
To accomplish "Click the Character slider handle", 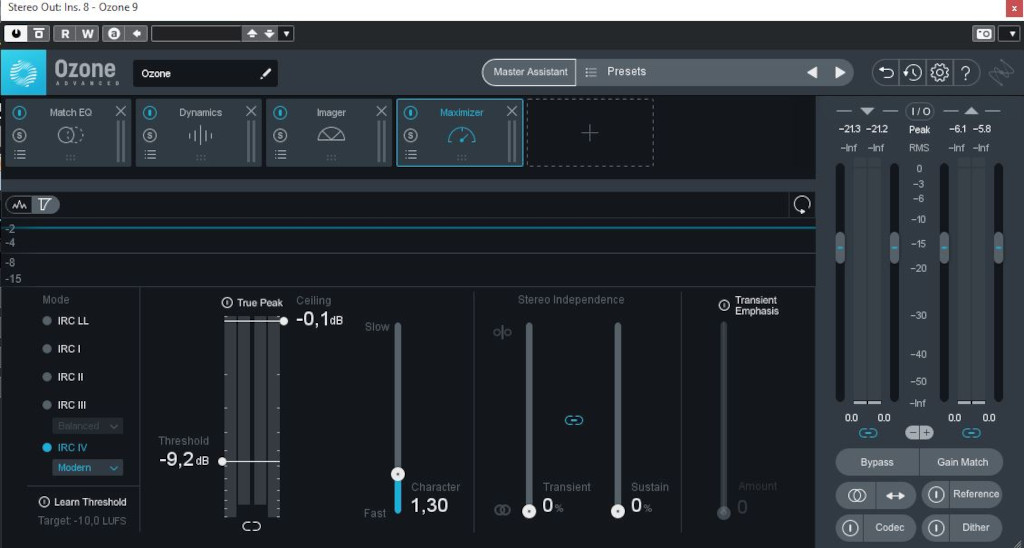I will [398, 474].
